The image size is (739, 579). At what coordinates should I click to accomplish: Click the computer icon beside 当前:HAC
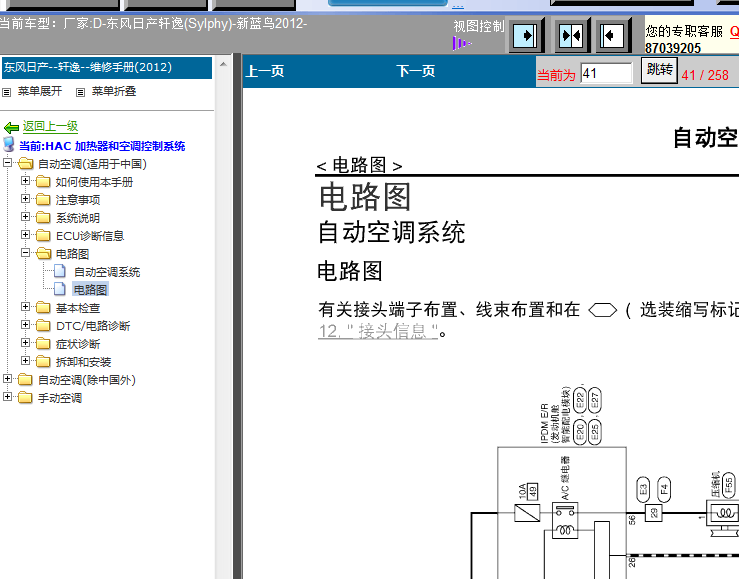tap(9, 145)
